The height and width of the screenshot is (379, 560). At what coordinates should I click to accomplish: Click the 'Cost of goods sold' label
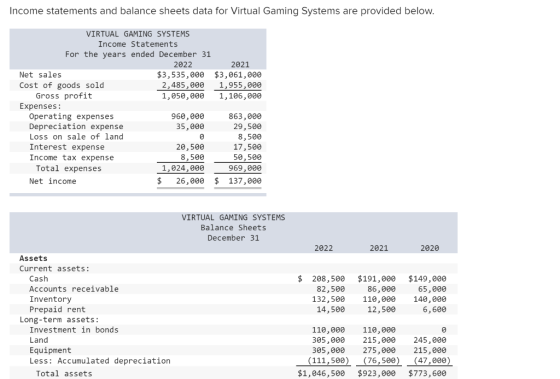click(x=62, y=85)
